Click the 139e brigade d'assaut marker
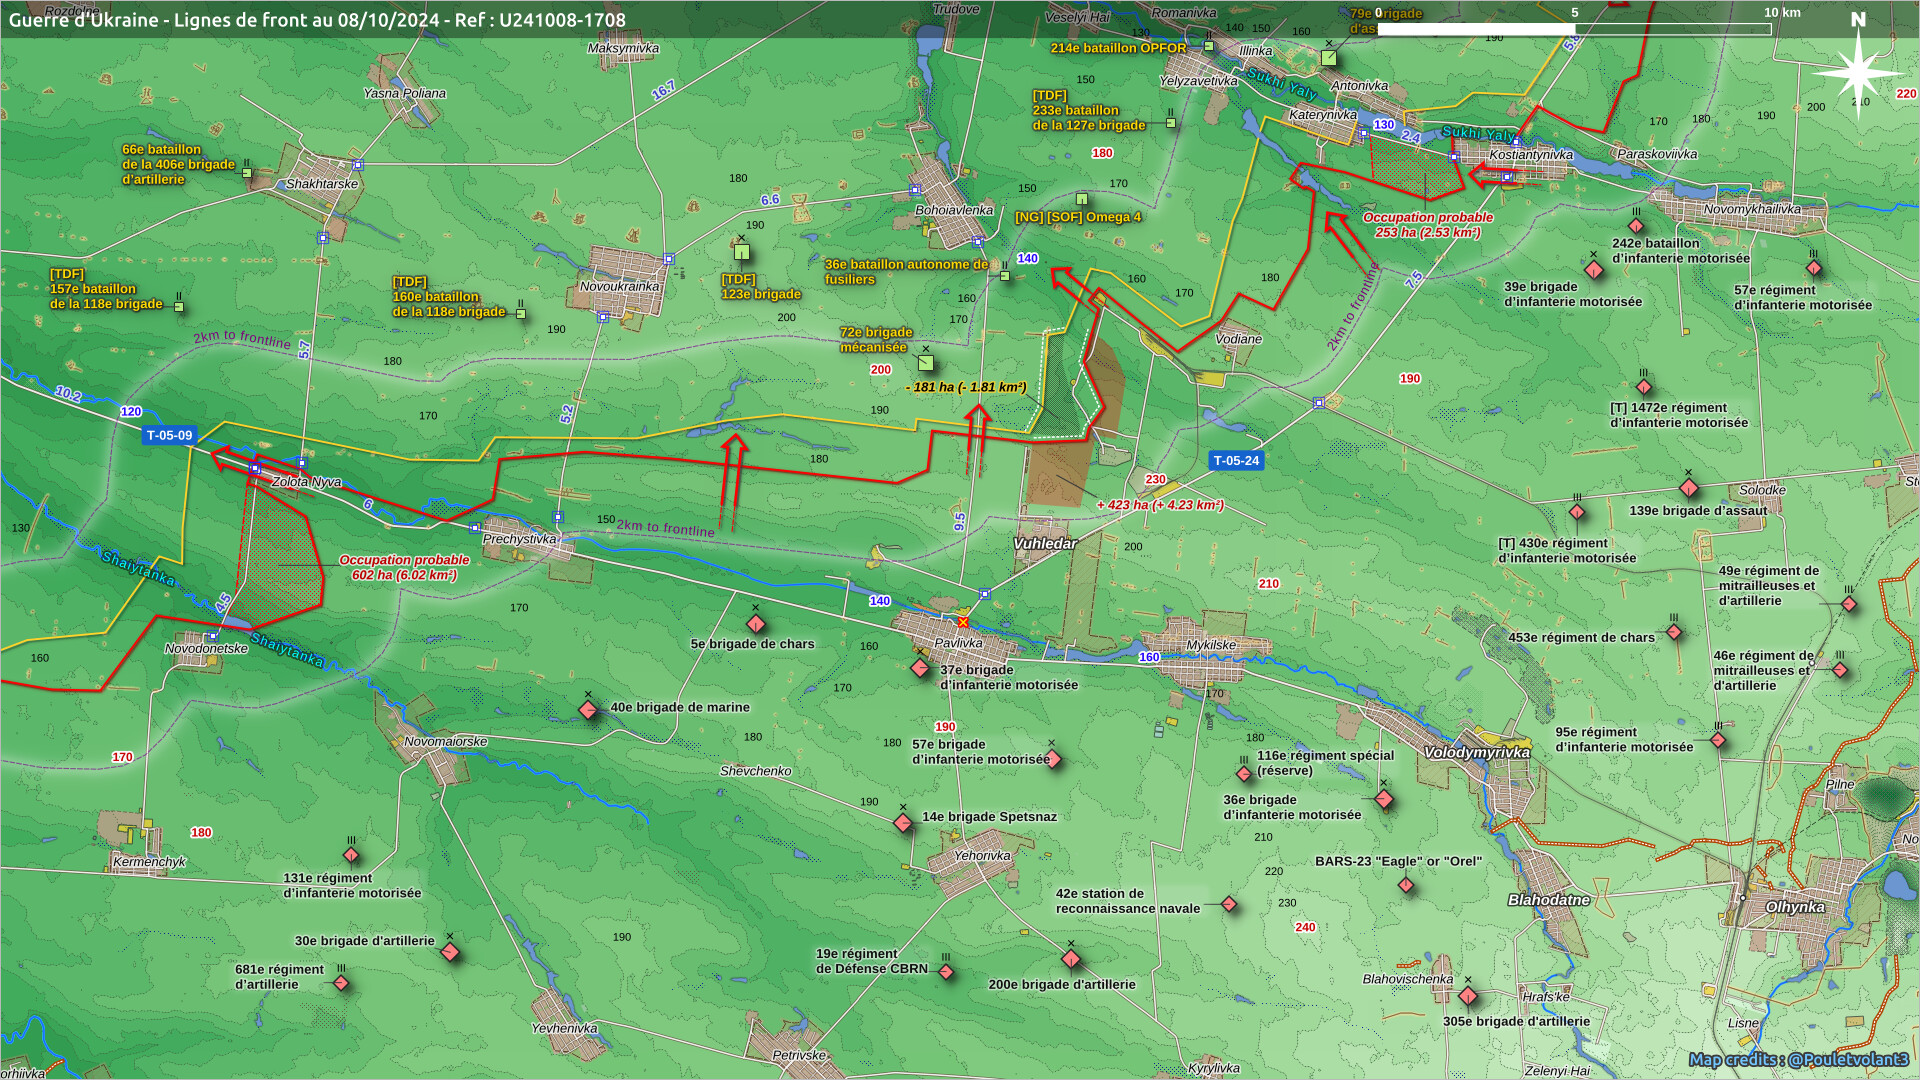Viewport: 1920px width, 1080px height. pyautogui.click(x=1689, y=488)
